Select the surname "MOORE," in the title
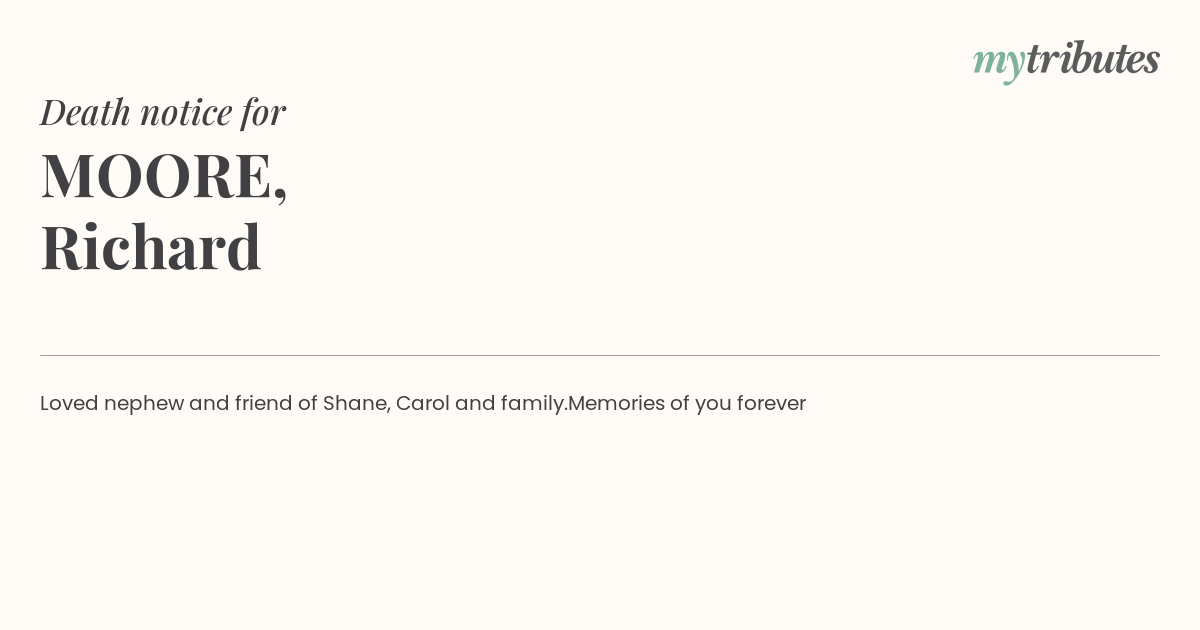The width and height of the screenshot is (1200, 630). (164, 176)
